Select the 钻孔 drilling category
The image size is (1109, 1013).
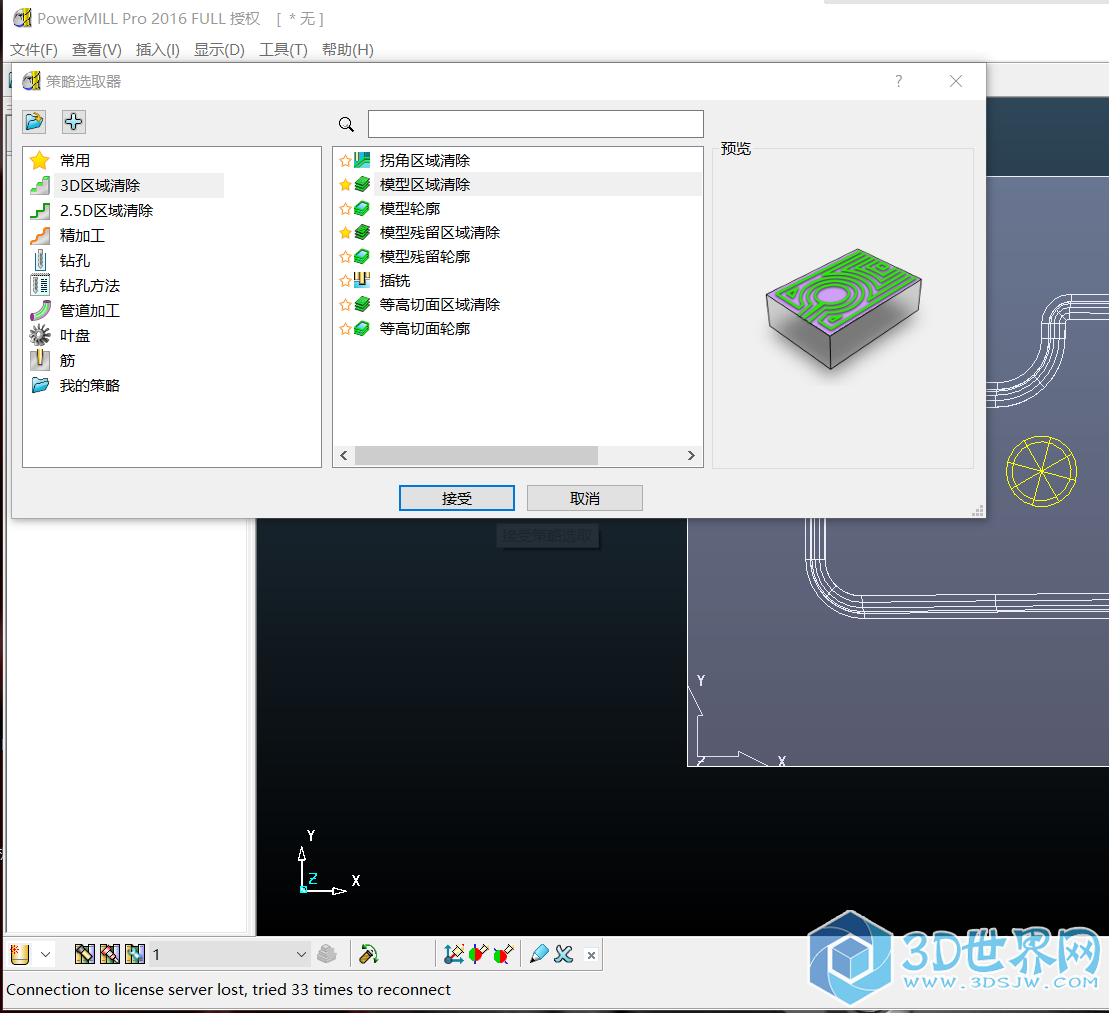coord(75,260)
